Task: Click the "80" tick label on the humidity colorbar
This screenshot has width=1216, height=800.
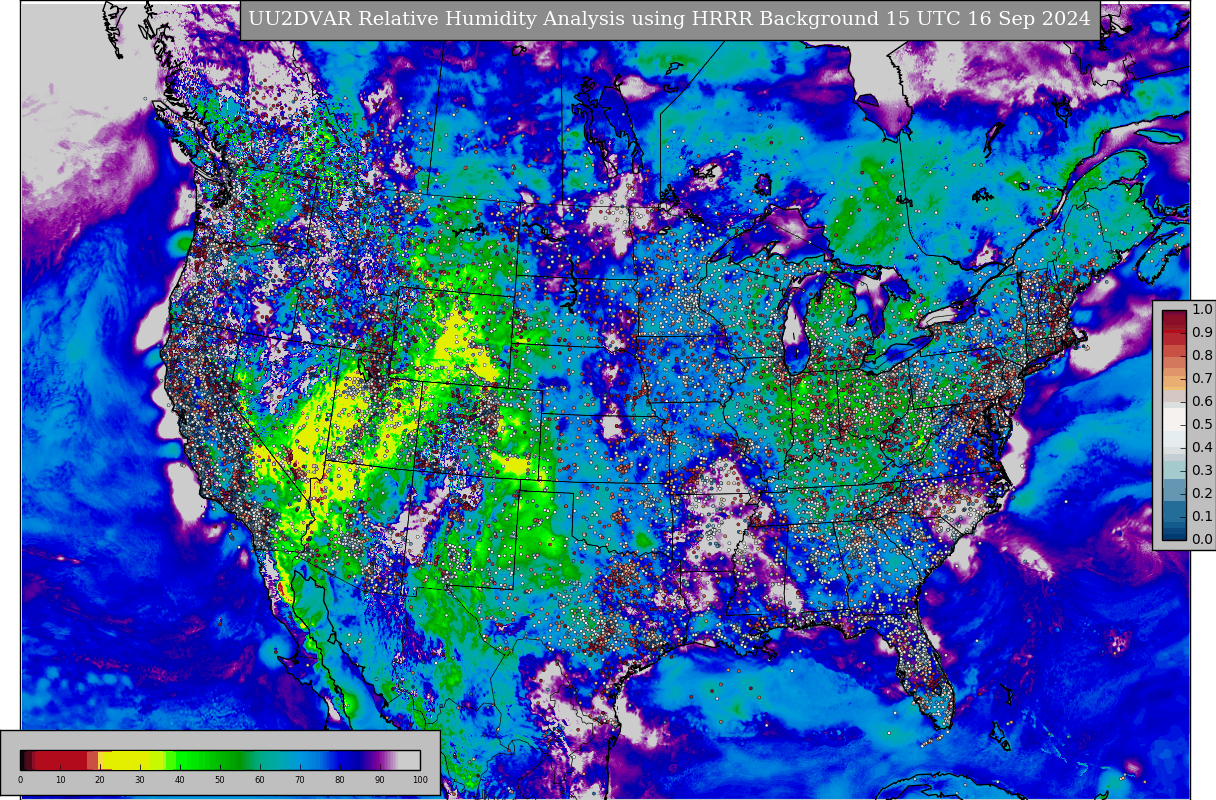Action: (340, 780)
